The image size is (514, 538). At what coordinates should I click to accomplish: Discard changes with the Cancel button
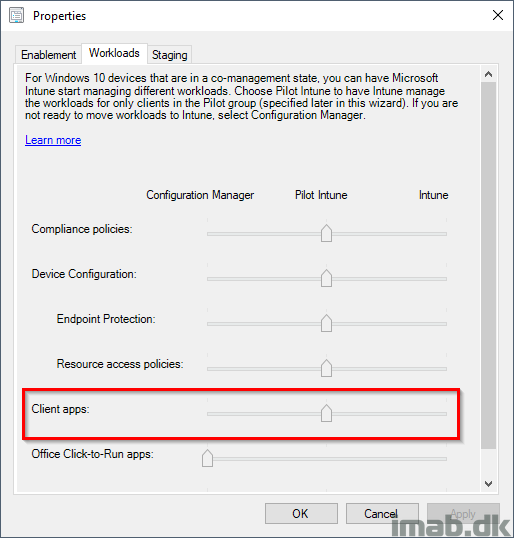coord(382,514)
